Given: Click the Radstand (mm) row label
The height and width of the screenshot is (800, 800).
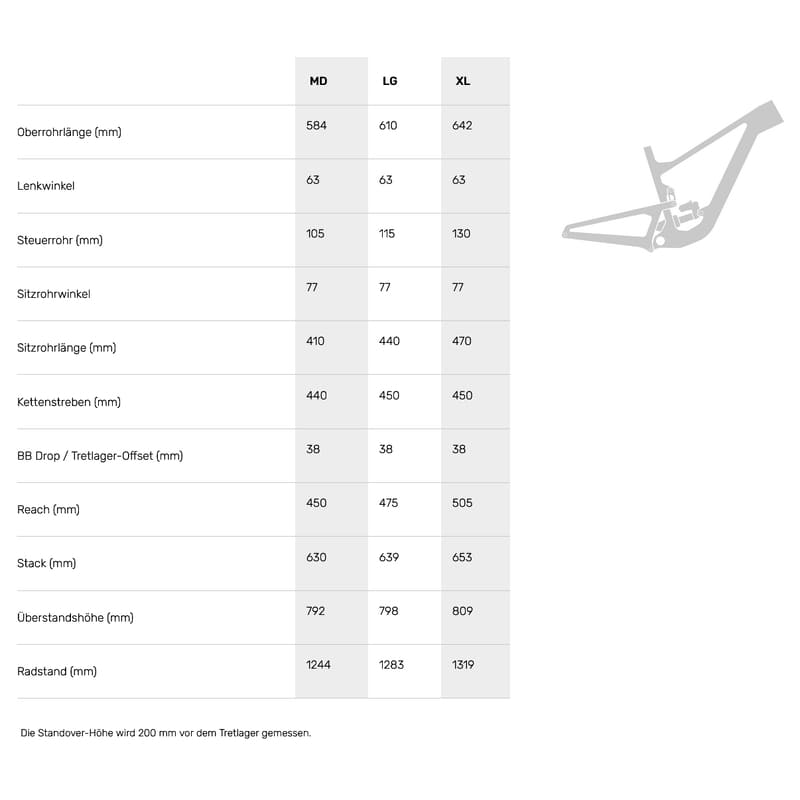Looking at the screenshot, I should pos(57,672).
